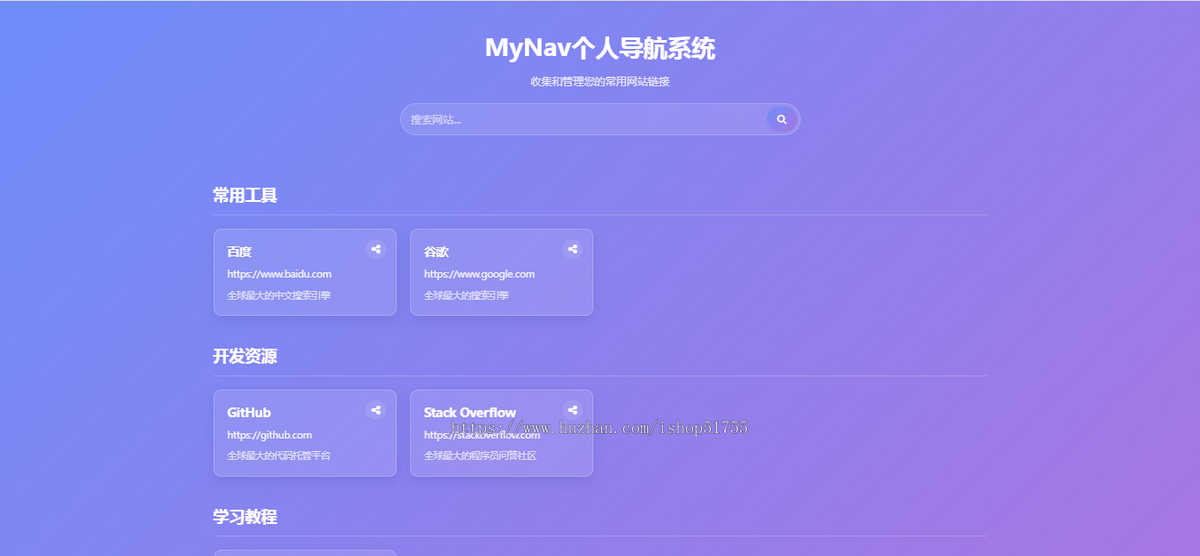Click the 学习教程 category heading

[245, 517]
